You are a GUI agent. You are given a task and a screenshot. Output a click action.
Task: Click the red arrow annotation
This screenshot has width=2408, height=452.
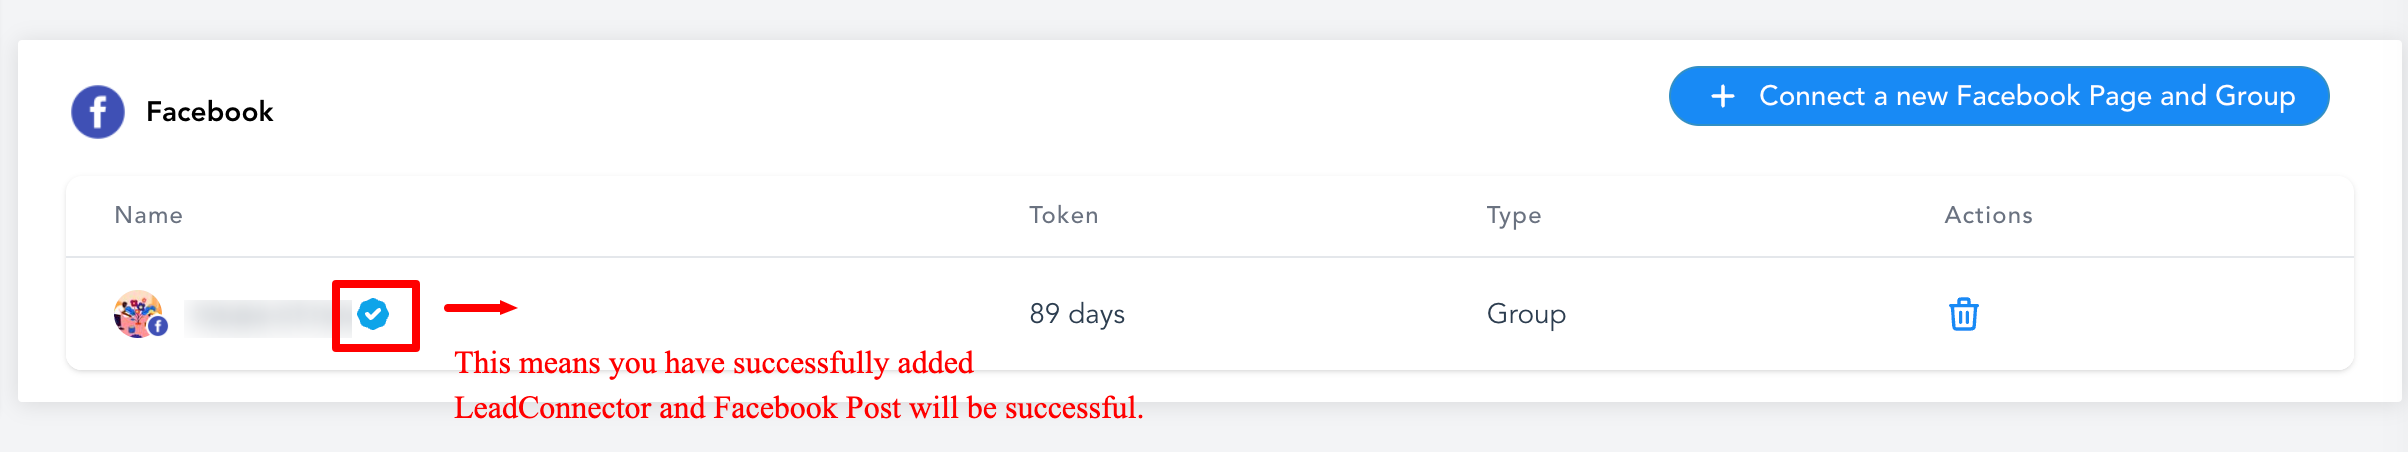pyautogui.click(x=480, y=308)
